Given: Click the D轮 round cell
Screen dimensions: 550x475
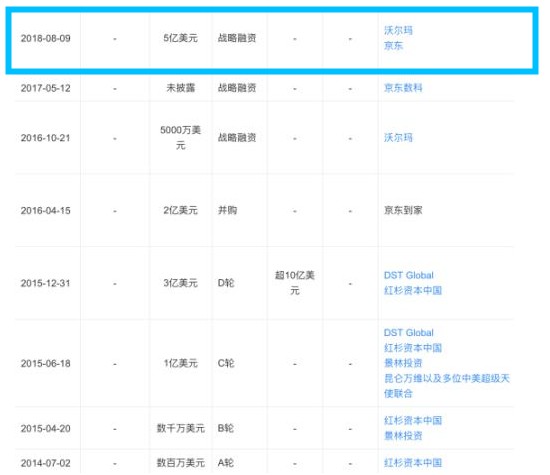Looking at the screenshot, I should pos(226,283).
